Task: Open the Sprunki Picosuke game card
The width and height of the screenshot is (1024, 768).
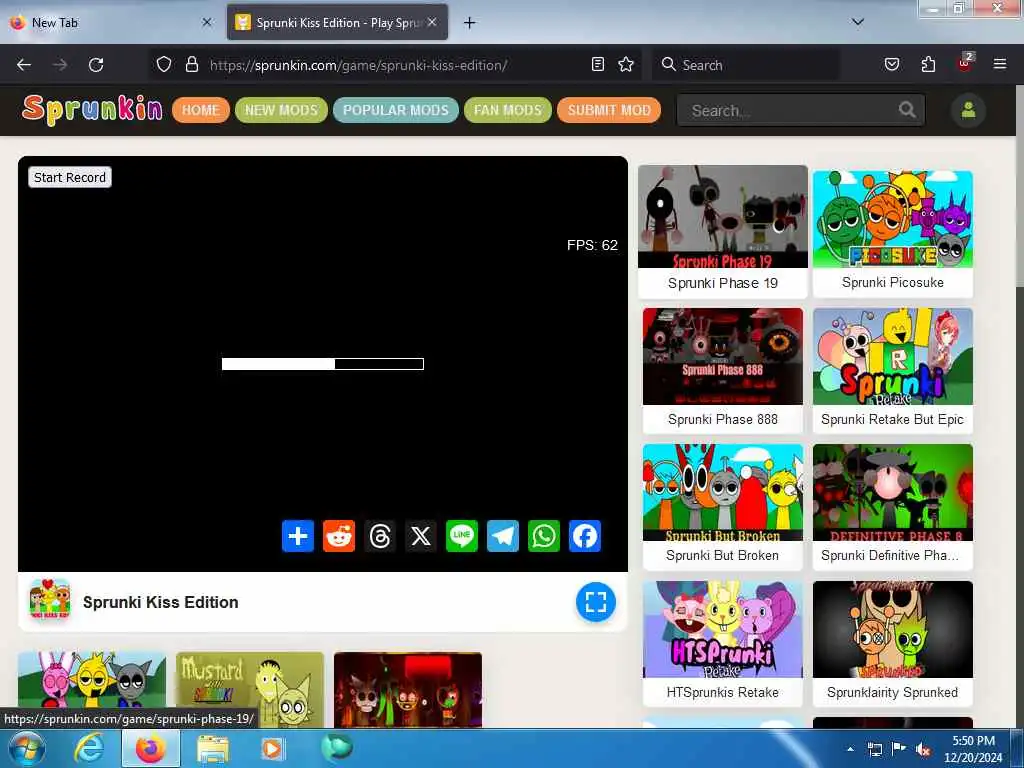Action: [x=893, y=234]
